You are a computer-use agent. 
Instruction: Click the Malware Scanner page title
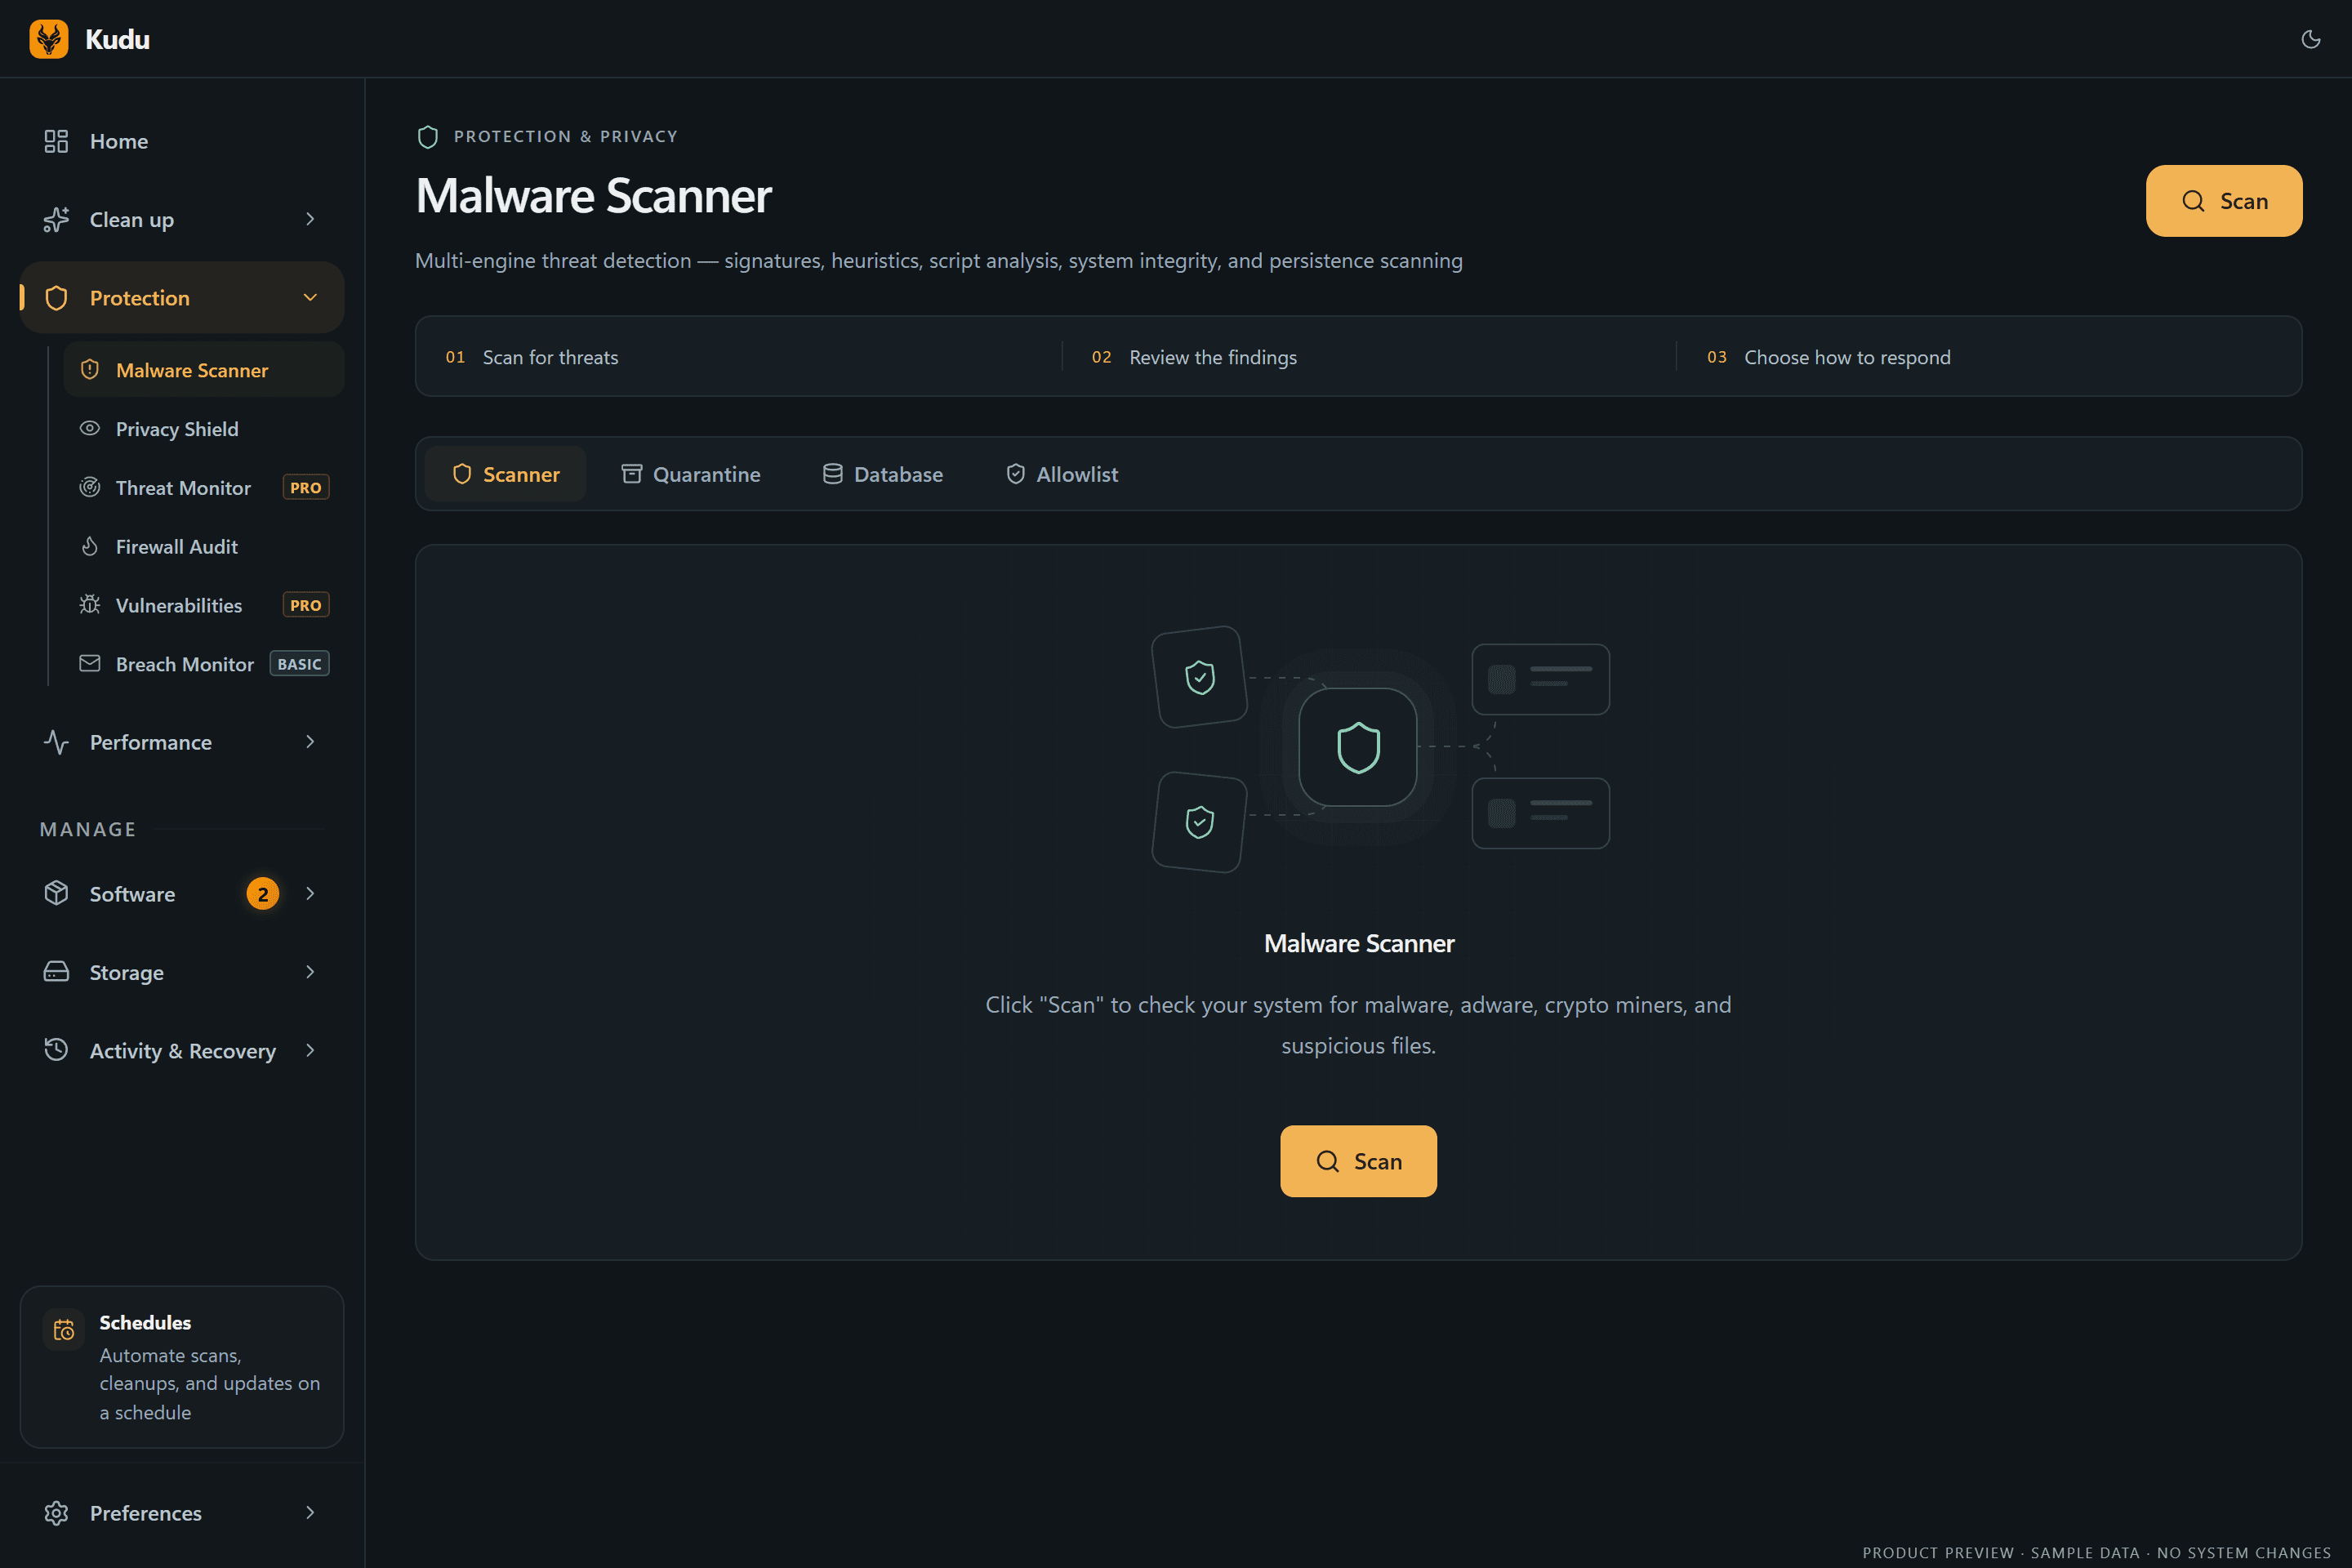click(x=594, y=196)
